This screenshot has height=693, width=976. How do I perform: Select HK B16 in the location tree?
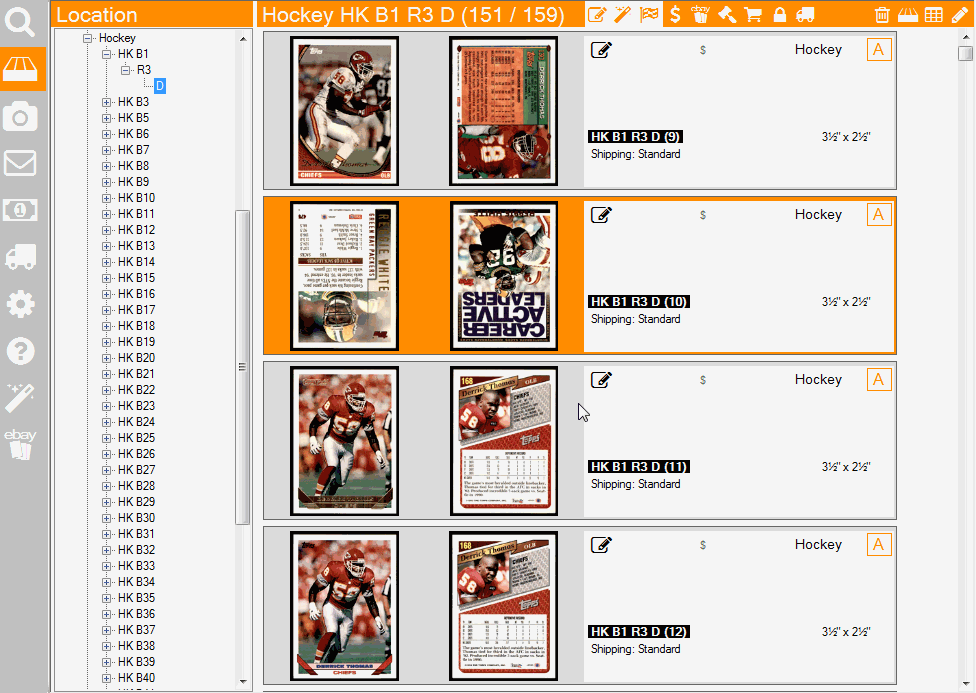point(136,294)
